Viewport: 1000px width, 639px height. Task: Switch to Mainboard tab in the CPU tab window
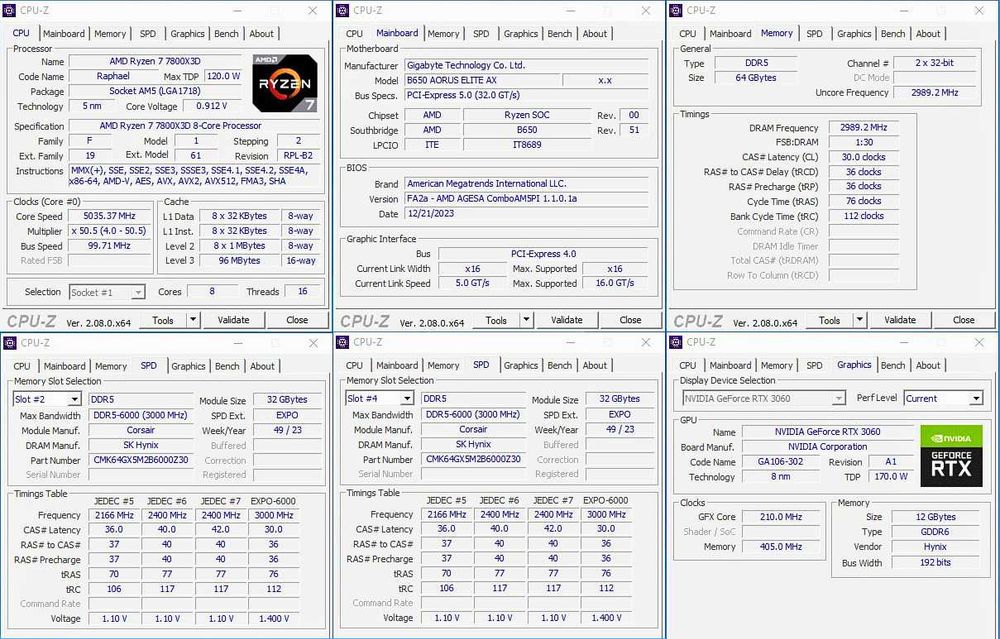pyautogui.click(x=64, y=34)
